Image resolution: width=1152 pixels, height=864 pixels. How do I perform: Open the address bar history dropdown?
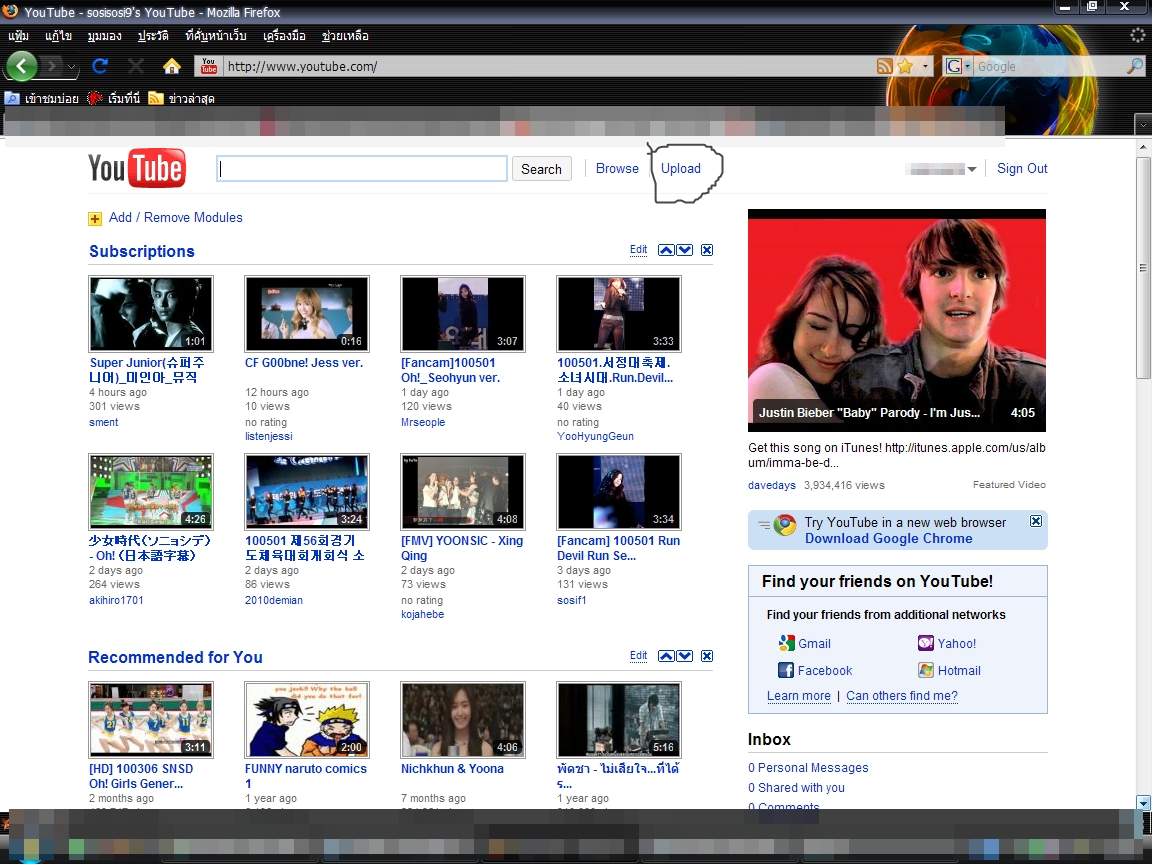pyautogui.click(x=925, y=66)
